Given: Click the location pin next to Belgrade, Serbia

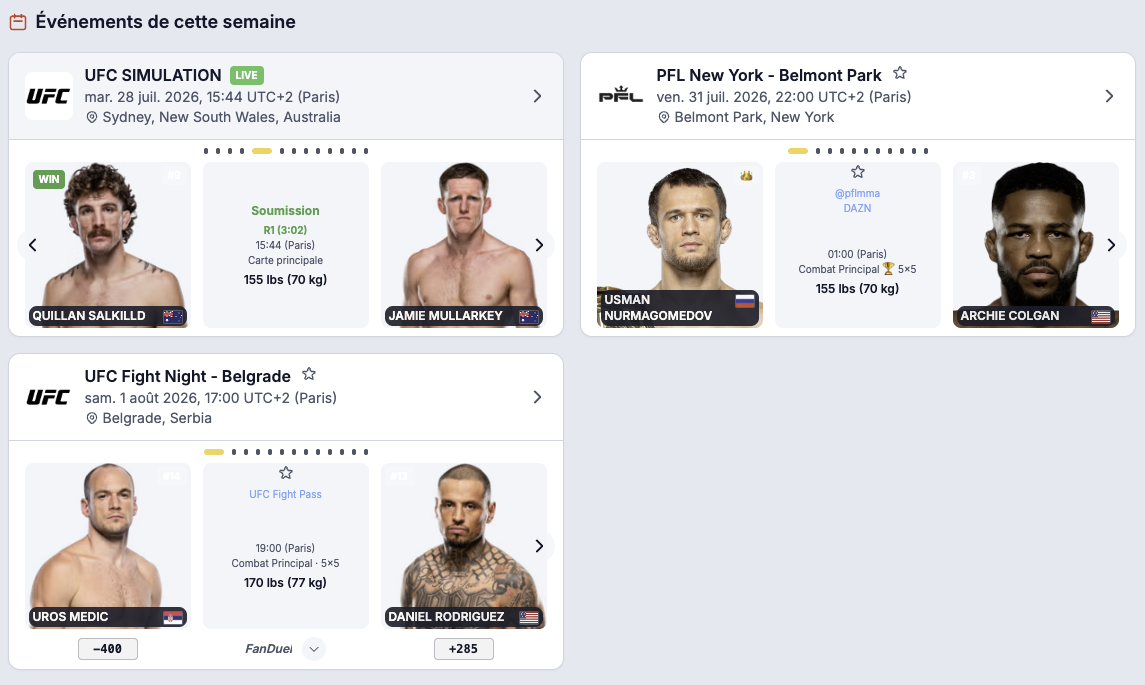Looking at the screenshot, I should click(92, 418).
